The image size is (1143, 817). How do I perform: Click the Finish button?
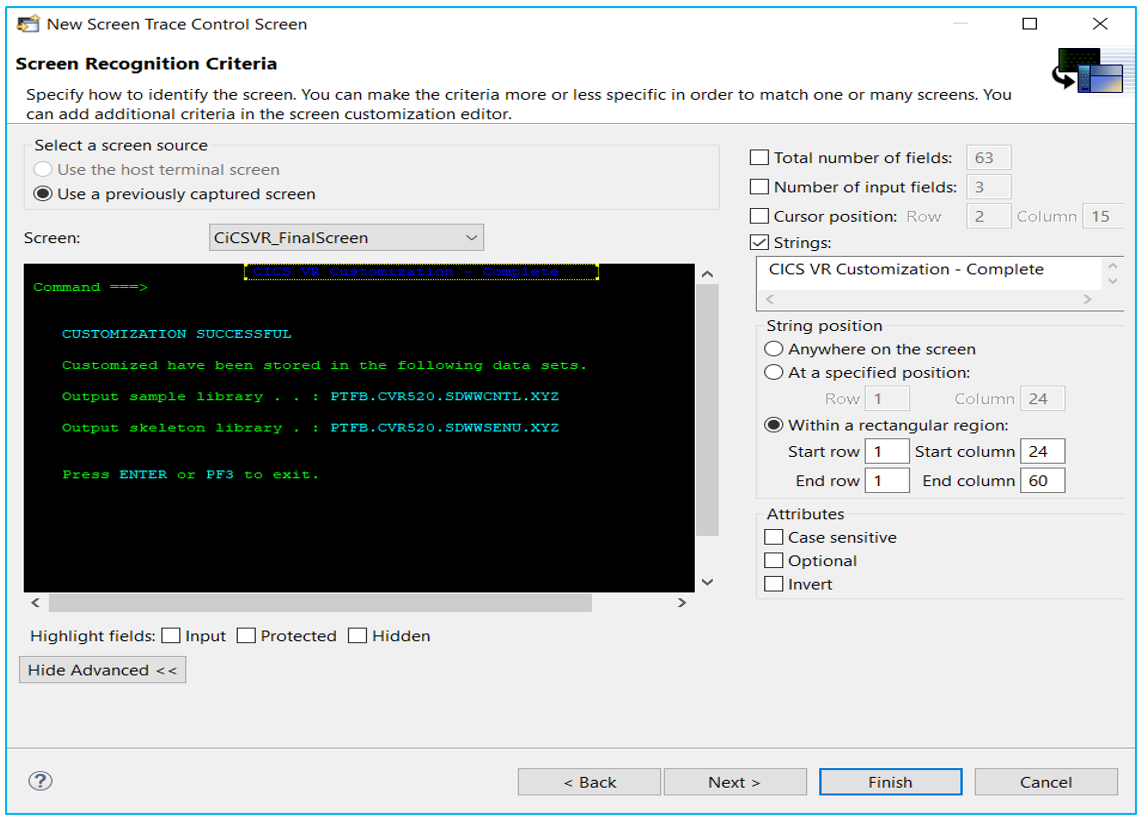pos(890,782)
